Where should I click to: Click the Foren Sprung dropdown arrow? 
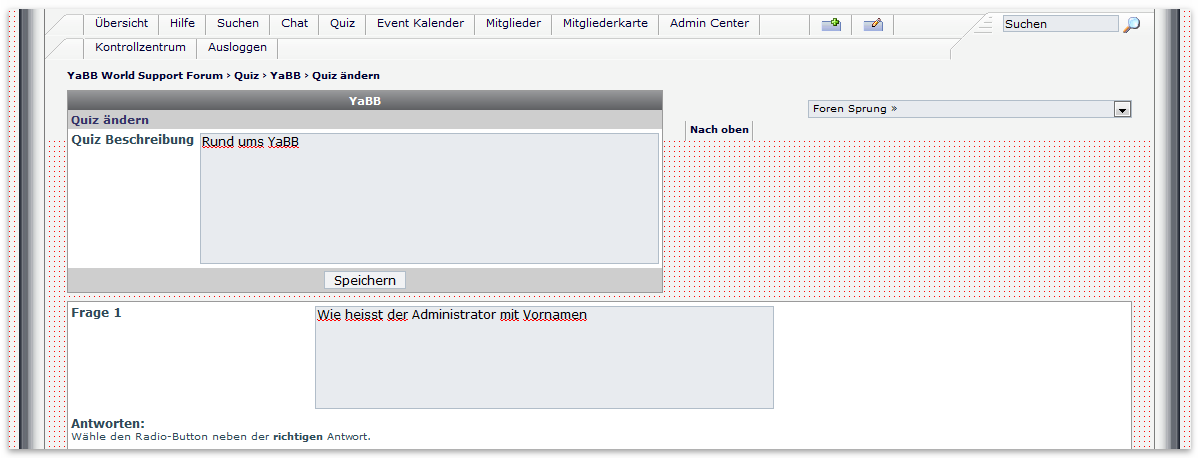(x=1122, y=109)
